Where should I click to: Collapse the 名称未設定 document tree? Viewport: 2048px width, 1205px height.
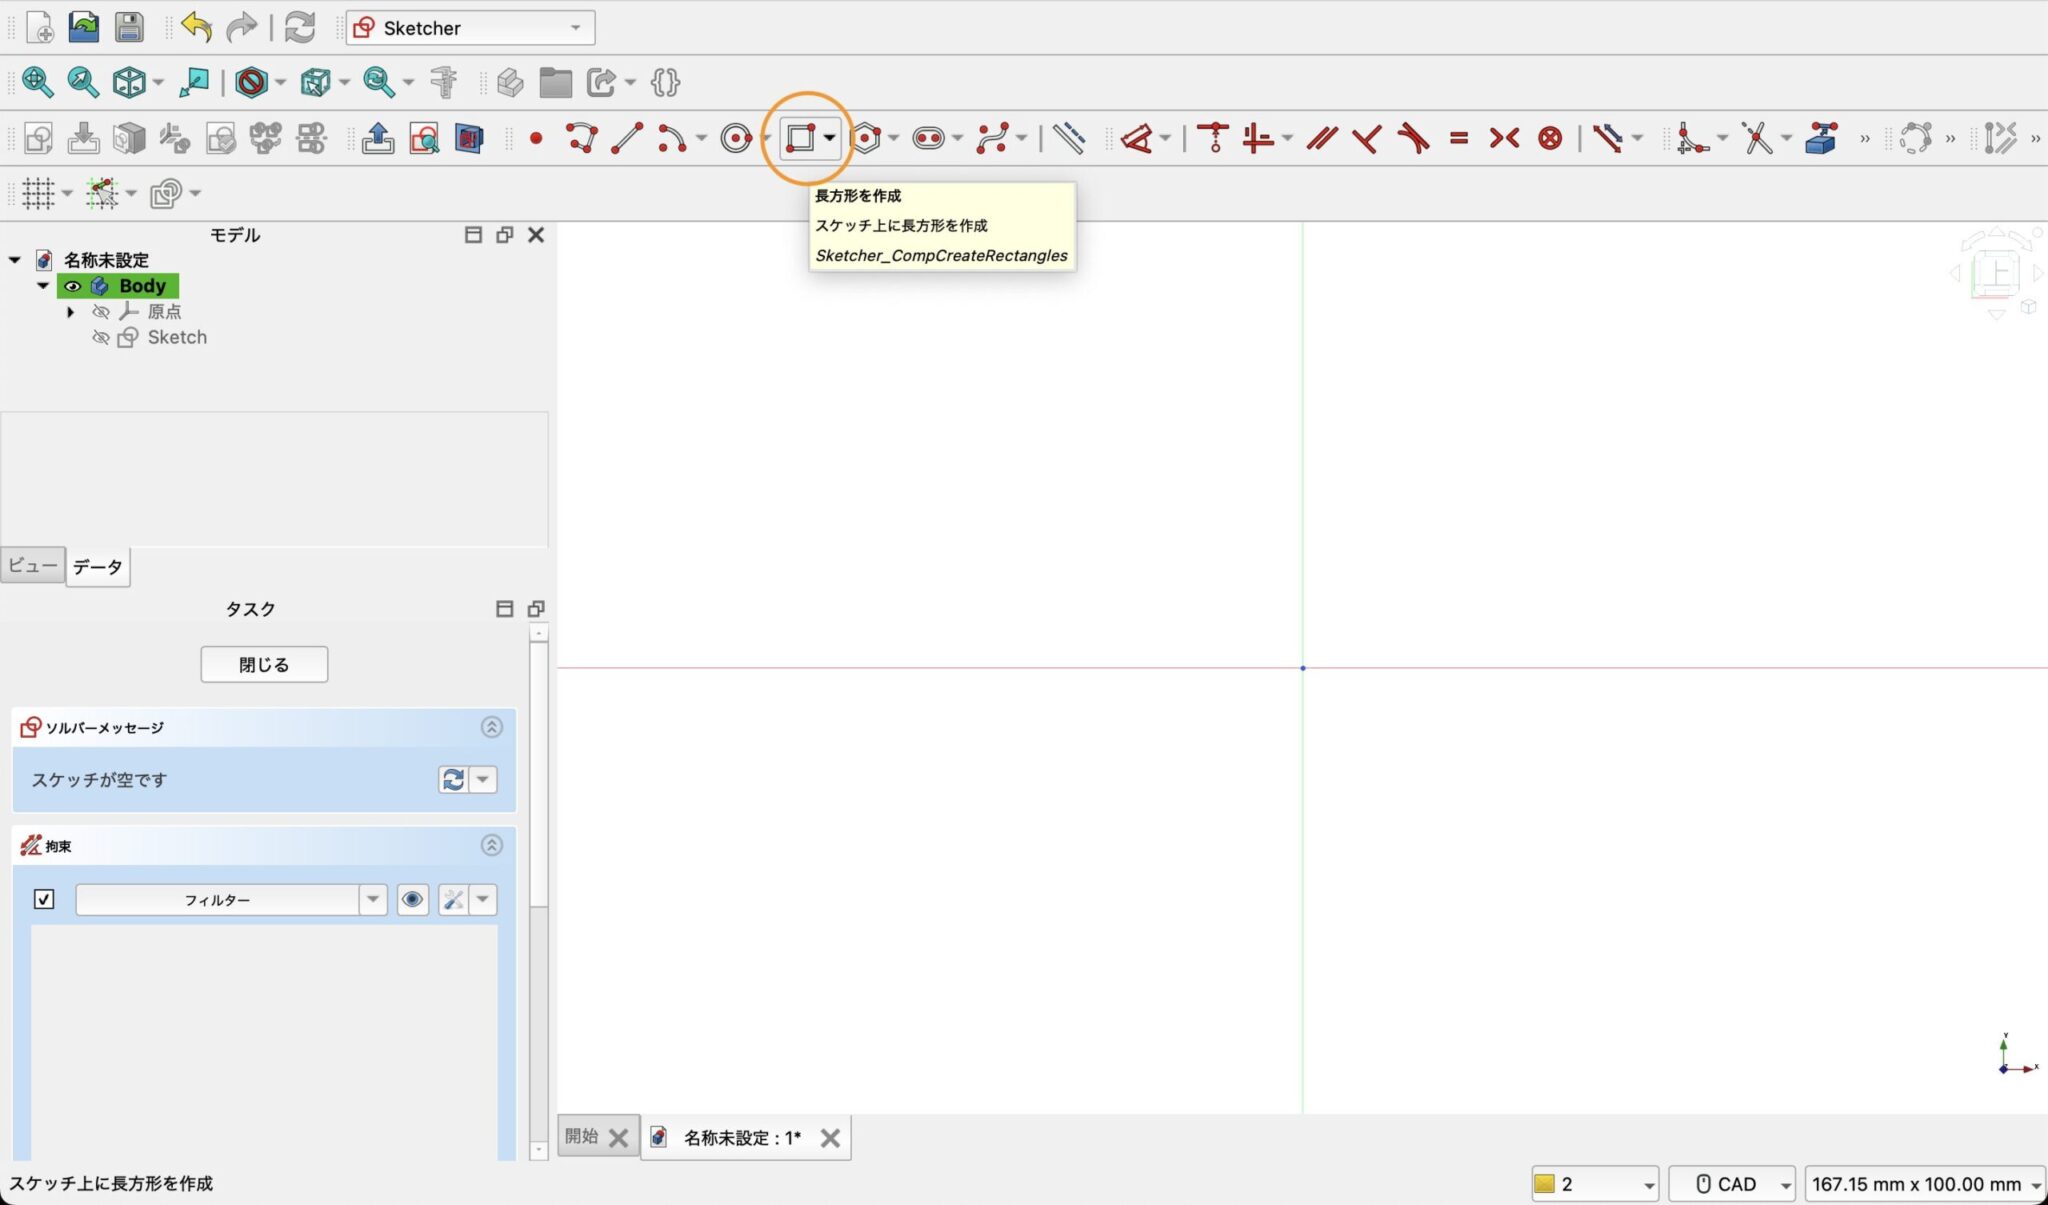click(14, 260)
